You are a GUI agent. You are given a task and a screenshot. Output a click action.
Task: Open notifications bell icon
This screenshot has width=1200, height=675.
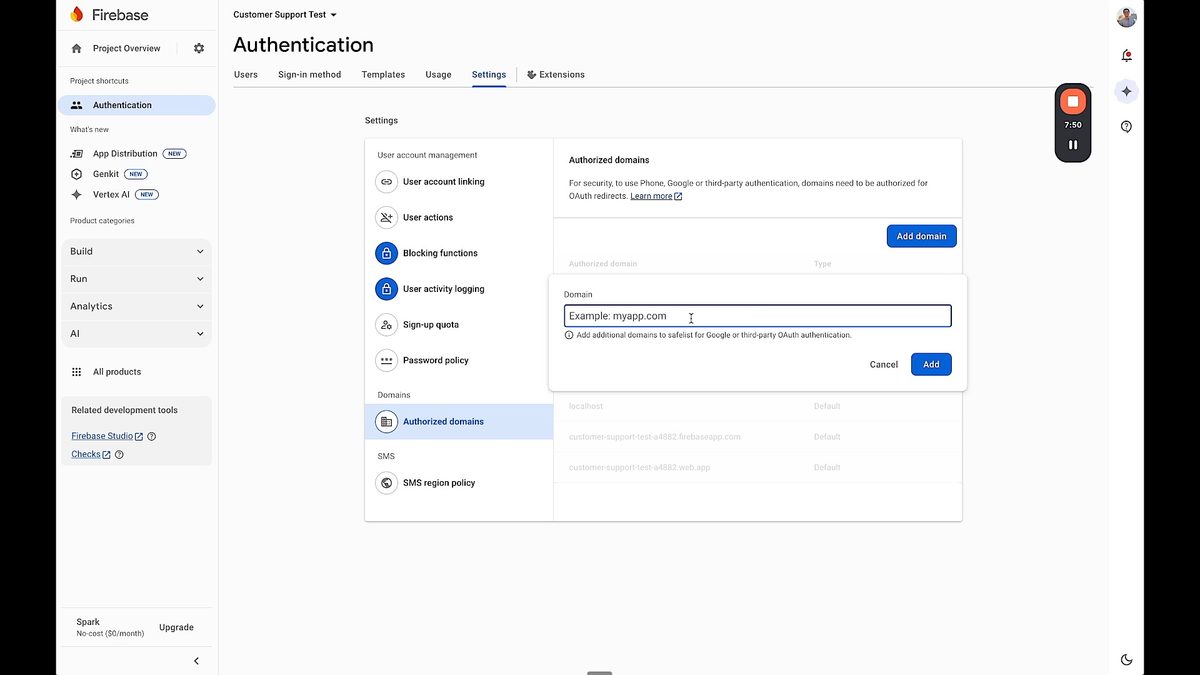tap(1127, 55)
